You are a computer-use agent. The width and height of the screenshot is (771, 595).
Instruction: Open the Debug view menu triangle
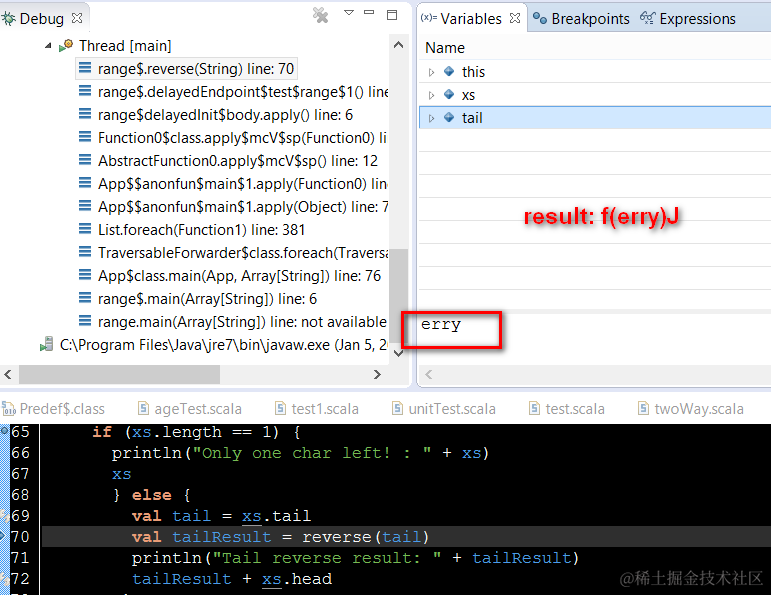tap(349, 13)
